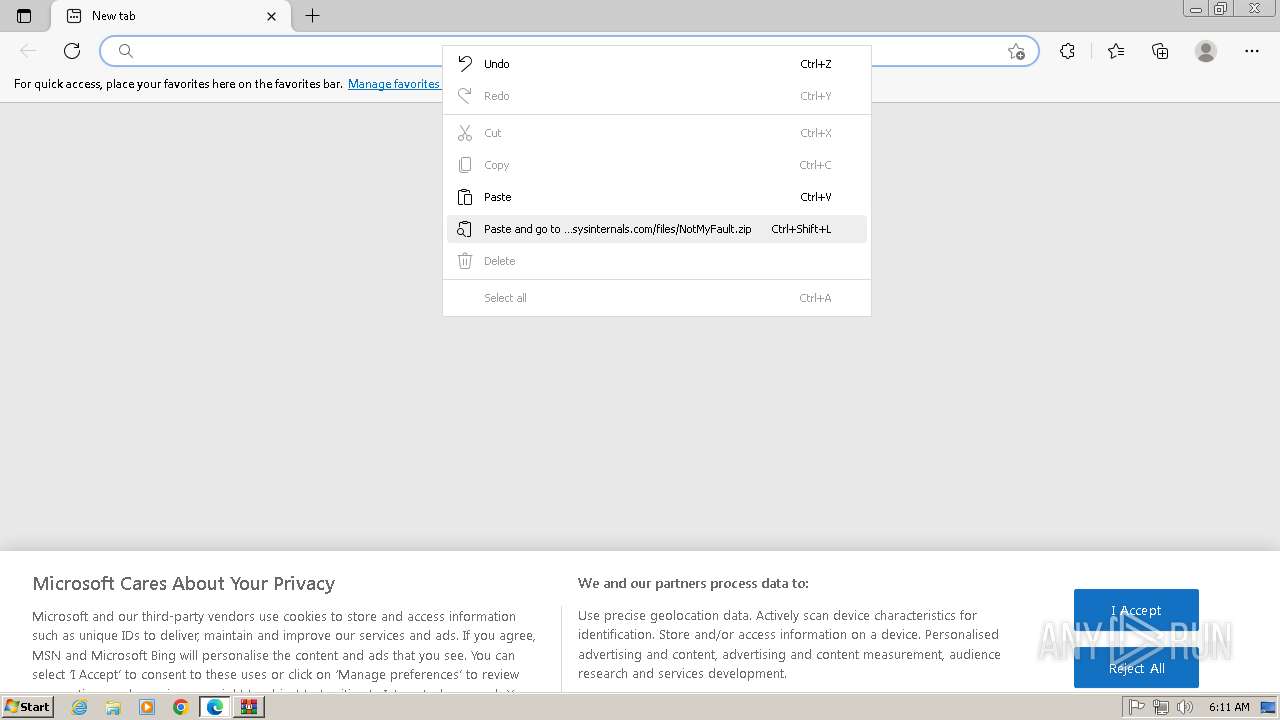1280x720 pixels.
Task: Choose Select all from the context menu
Action: click(657, 298)
